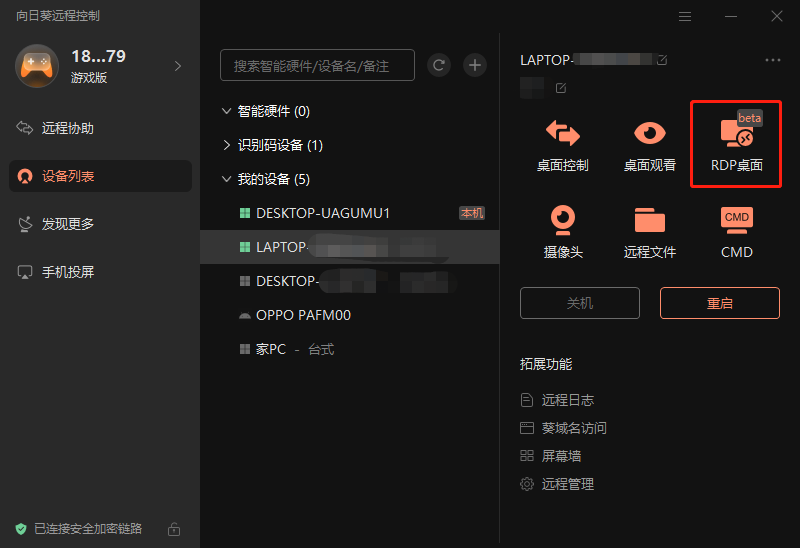This screenshot has width=800, height=548.
Task: Select the blurred DESKTOP- device row
Action: tap(349, 281)
